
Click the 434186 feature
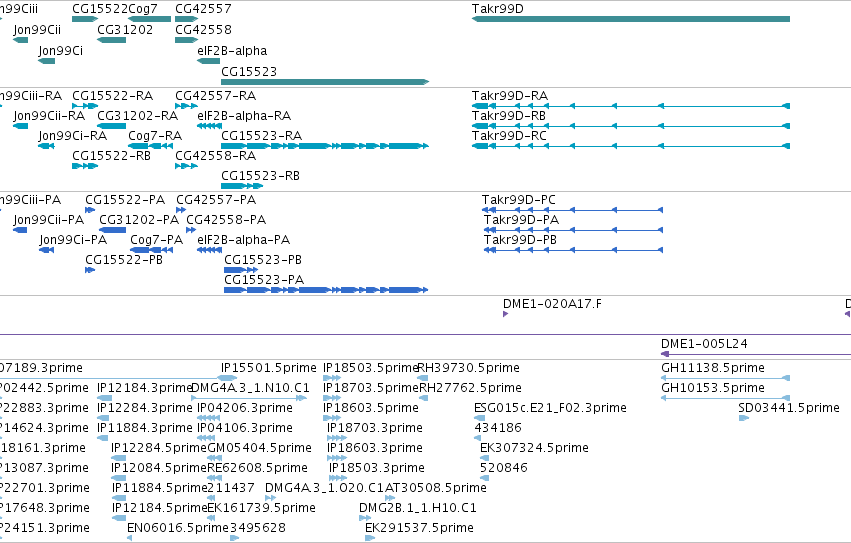[478, 438]
